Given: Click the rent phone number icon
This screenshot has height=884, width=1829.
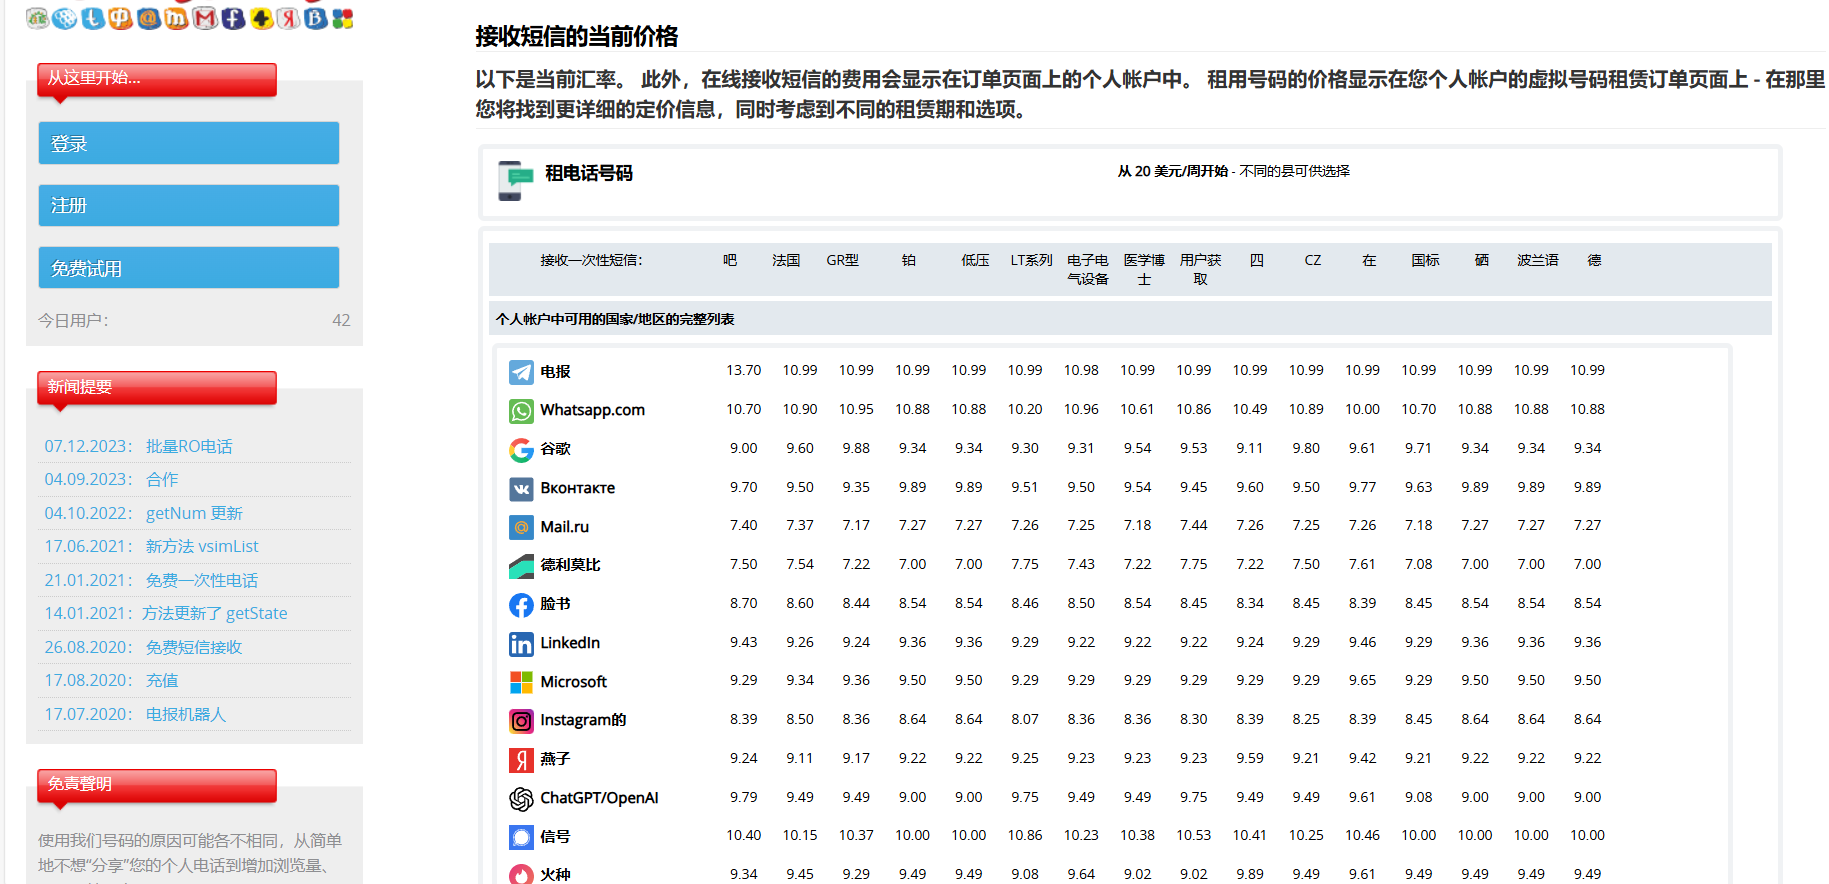Looking at the screenshot, I should (515, 181).
